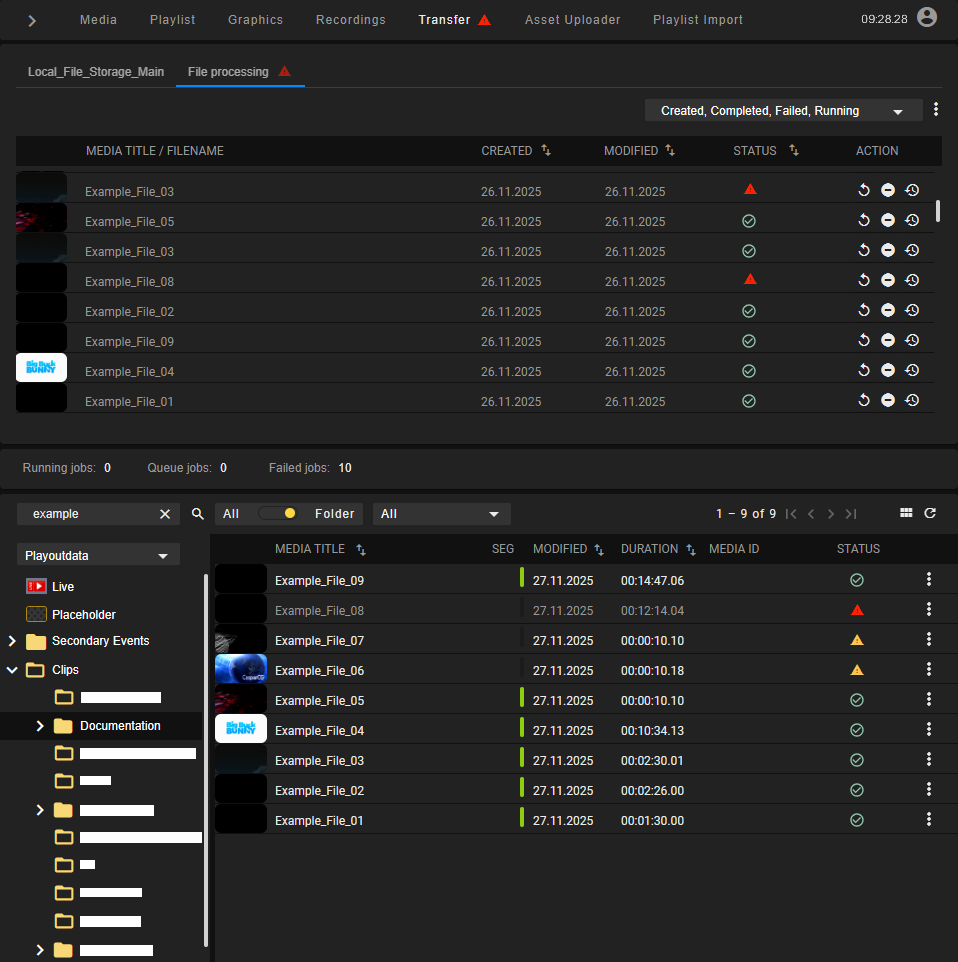The image size is (958, 962).
Task: Open the options kebab menu beside the status filter
Action: 936,109
